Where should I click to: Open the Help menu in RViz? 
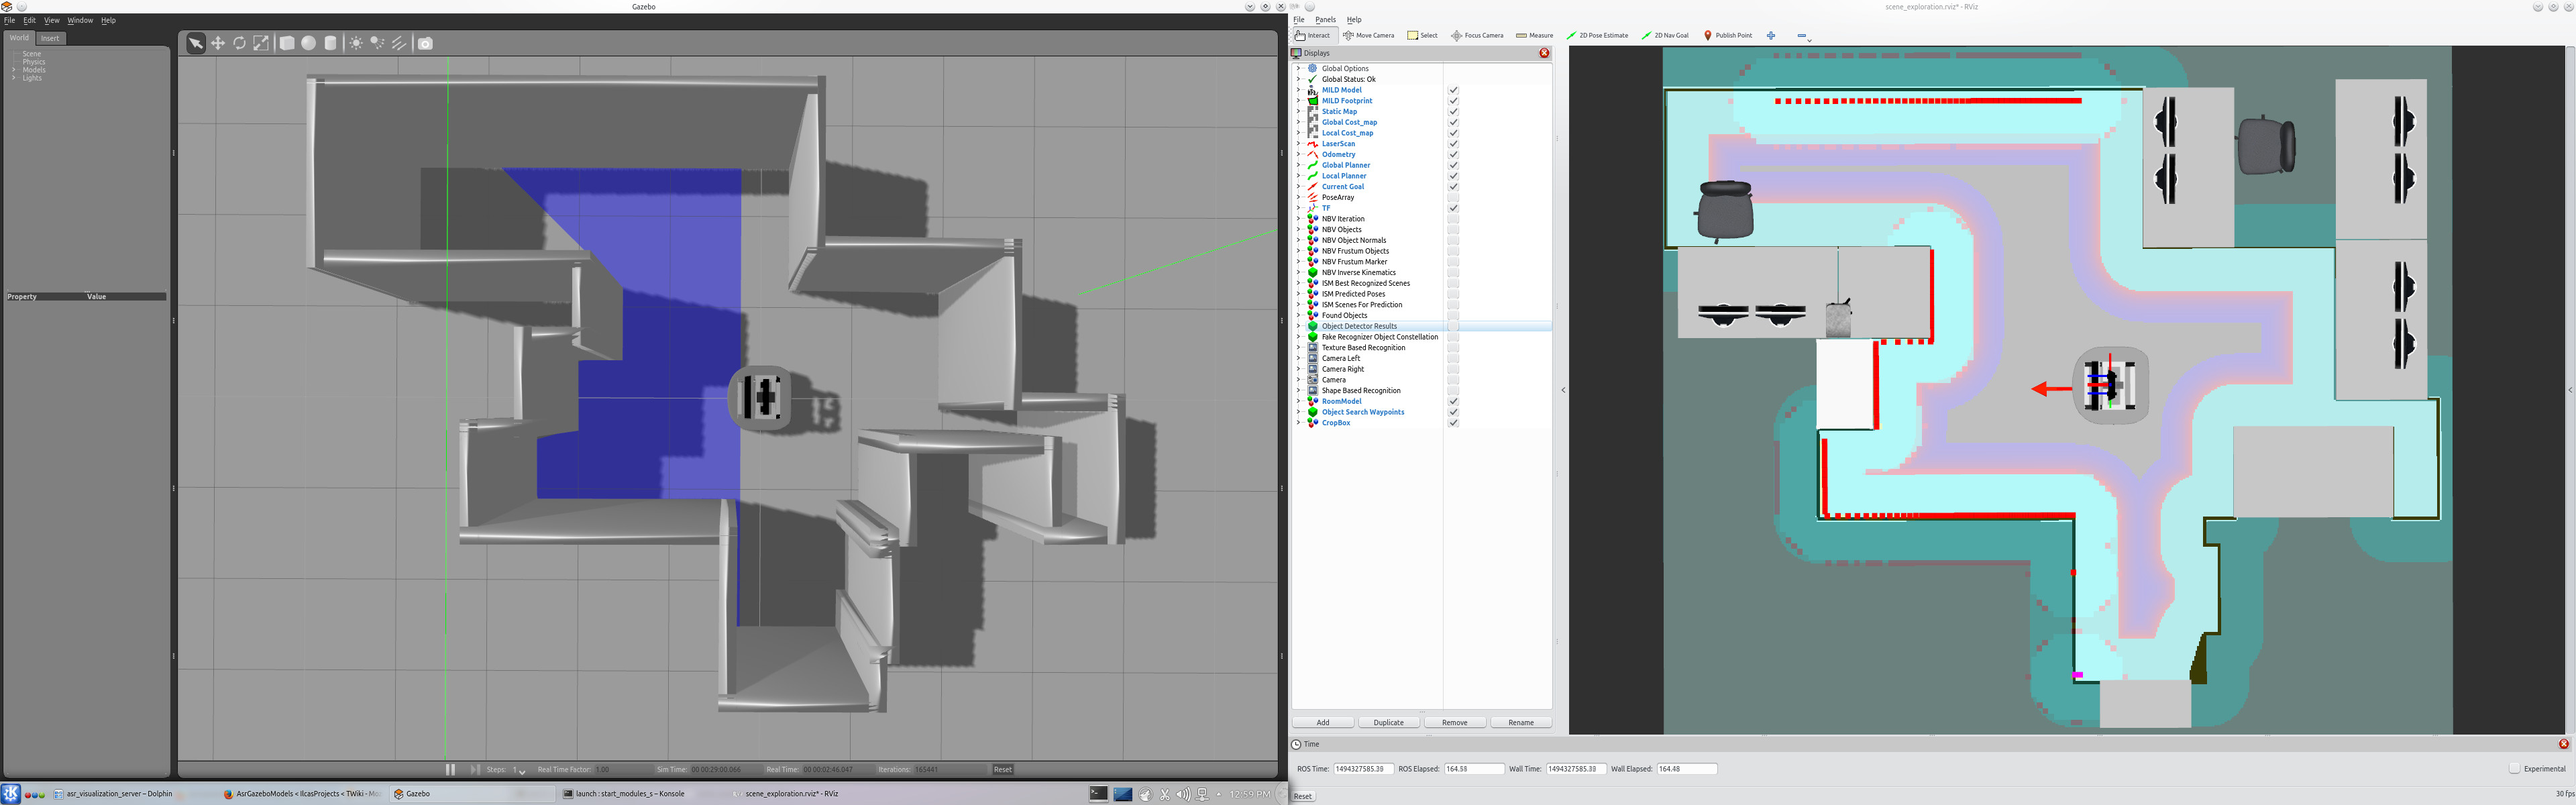pyautogui.click(x=1353, y=20)
